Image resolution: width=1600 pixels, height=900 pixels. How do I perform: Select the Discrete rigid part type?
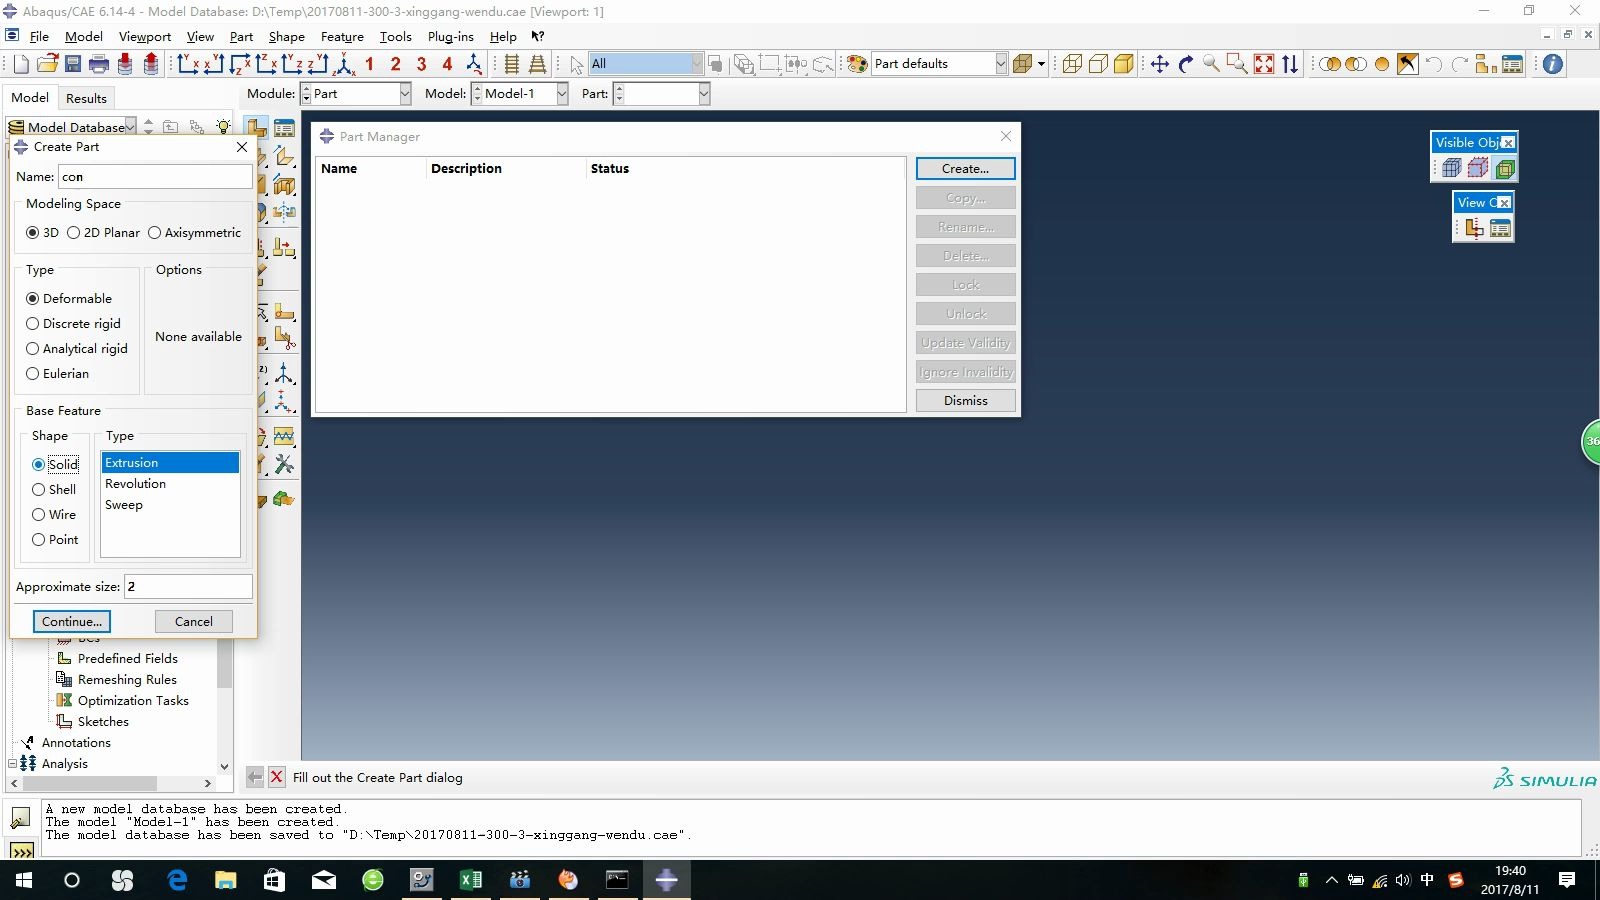click(73, 323)
